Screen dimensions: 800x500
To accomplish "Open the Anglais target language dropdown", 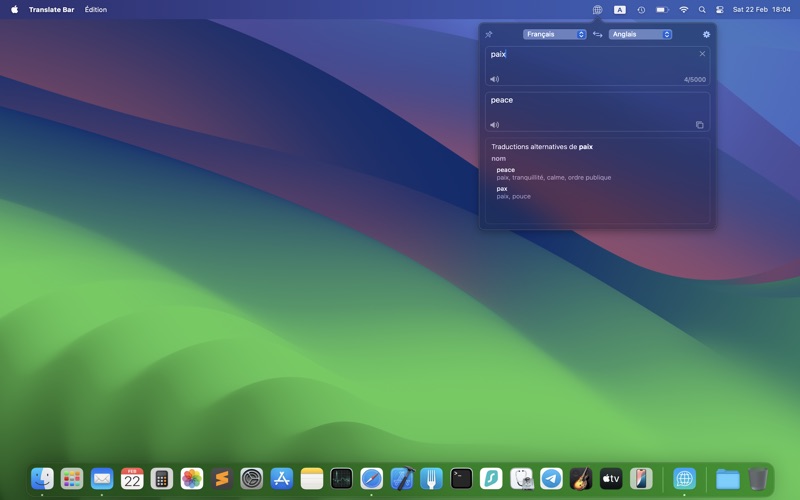I will pos(640,34).
